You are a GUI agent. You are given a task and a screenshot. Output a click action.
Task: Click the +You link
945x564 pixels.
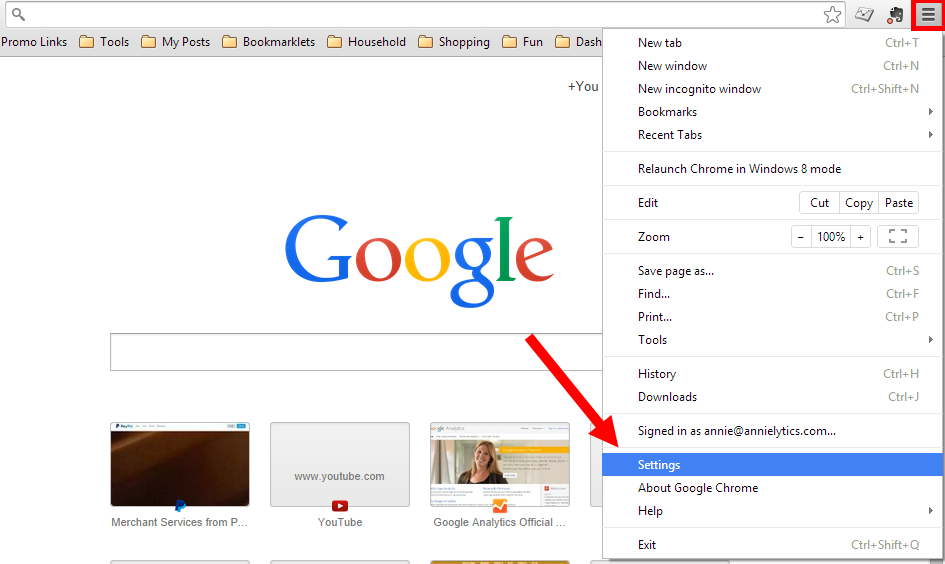click(583, 86)
